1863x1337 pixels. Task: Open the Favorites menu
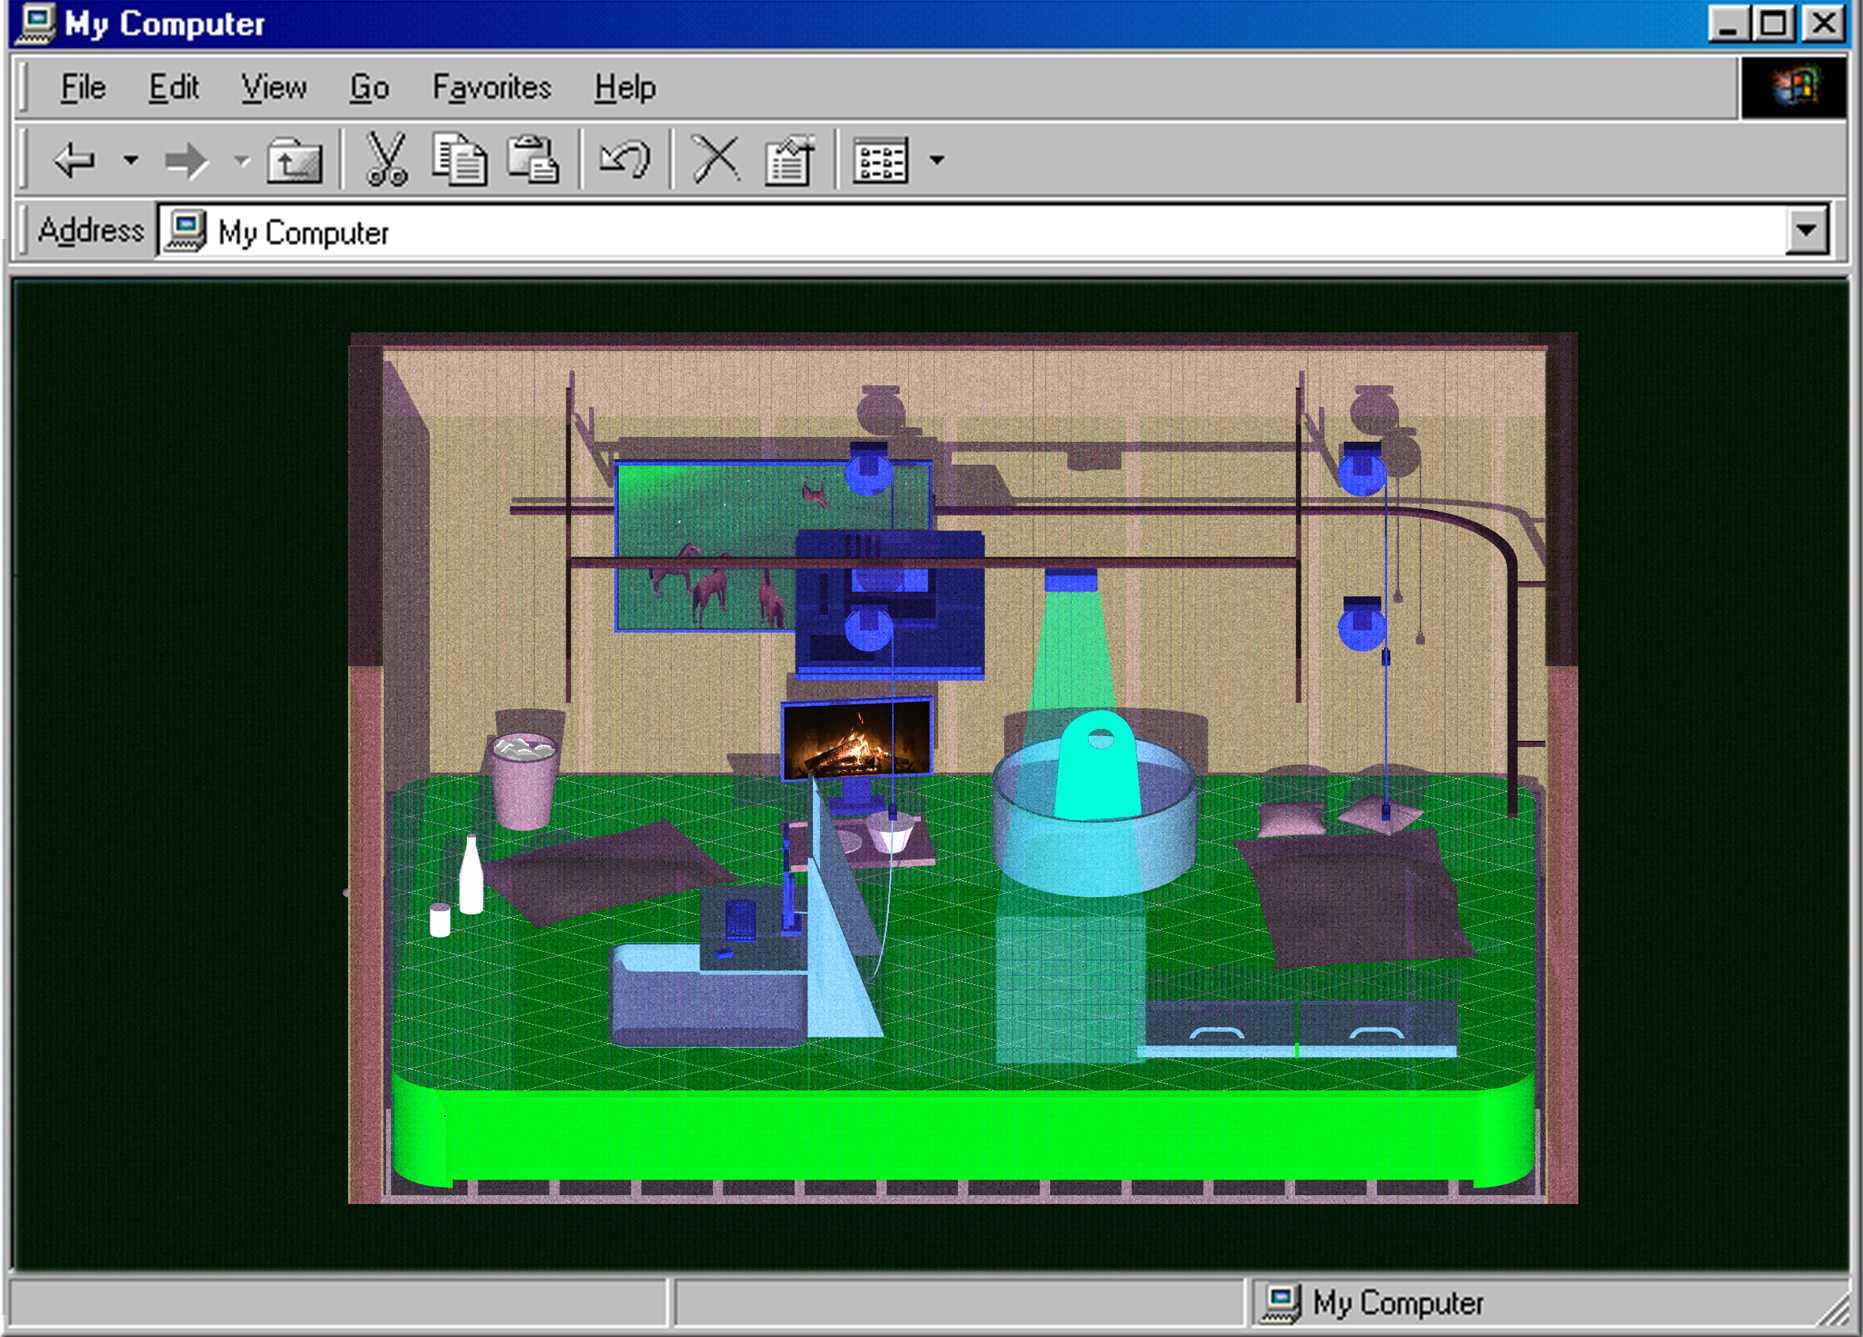(x=491, y=88)
